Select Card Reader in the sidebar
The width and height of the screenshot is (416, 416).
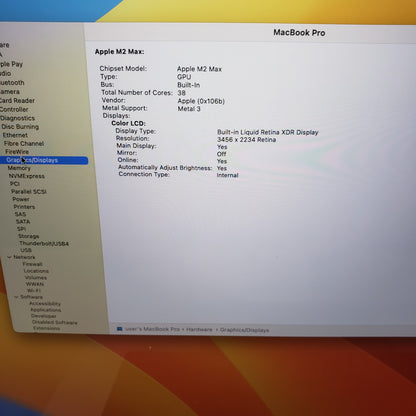click(17, 100)
